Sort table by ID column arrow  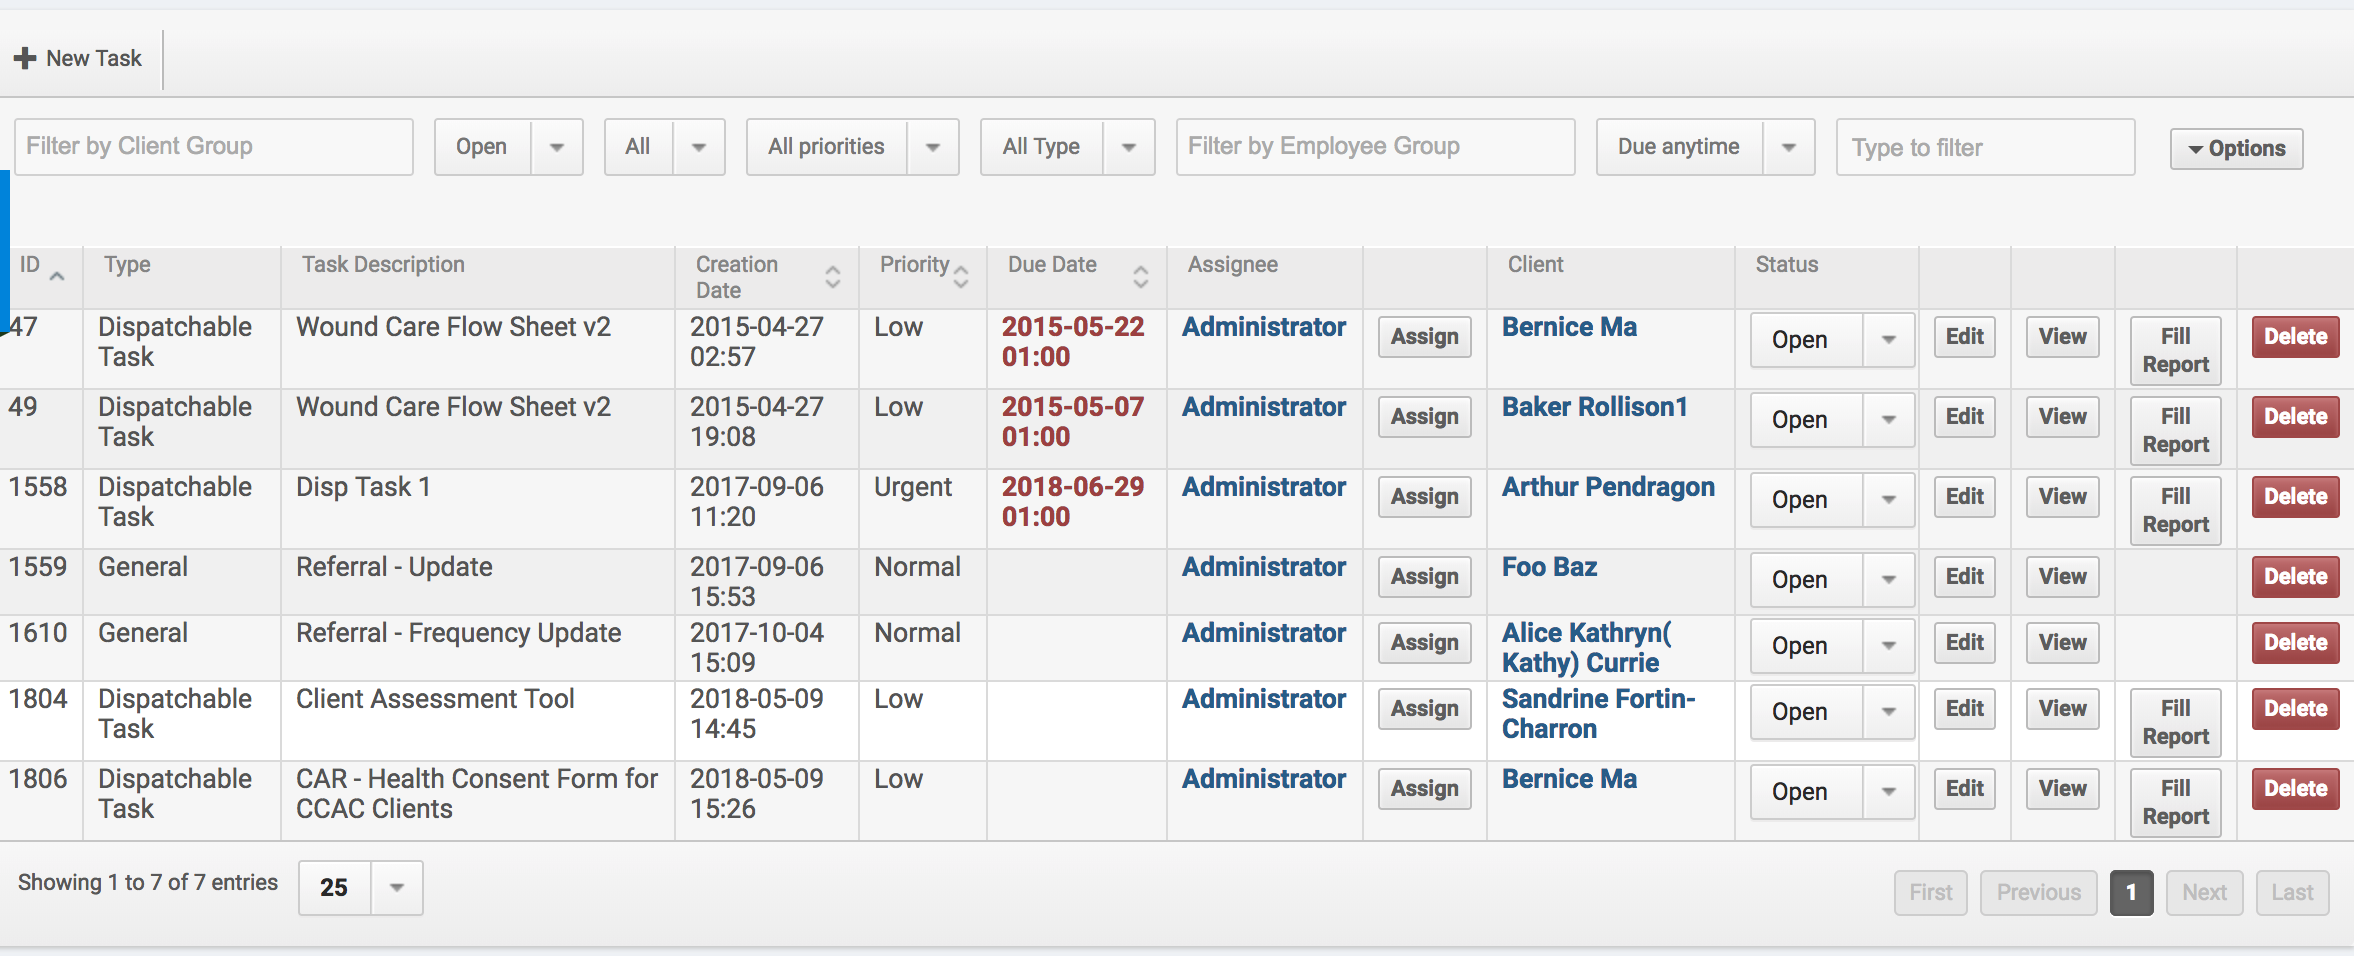coord(57,275)
